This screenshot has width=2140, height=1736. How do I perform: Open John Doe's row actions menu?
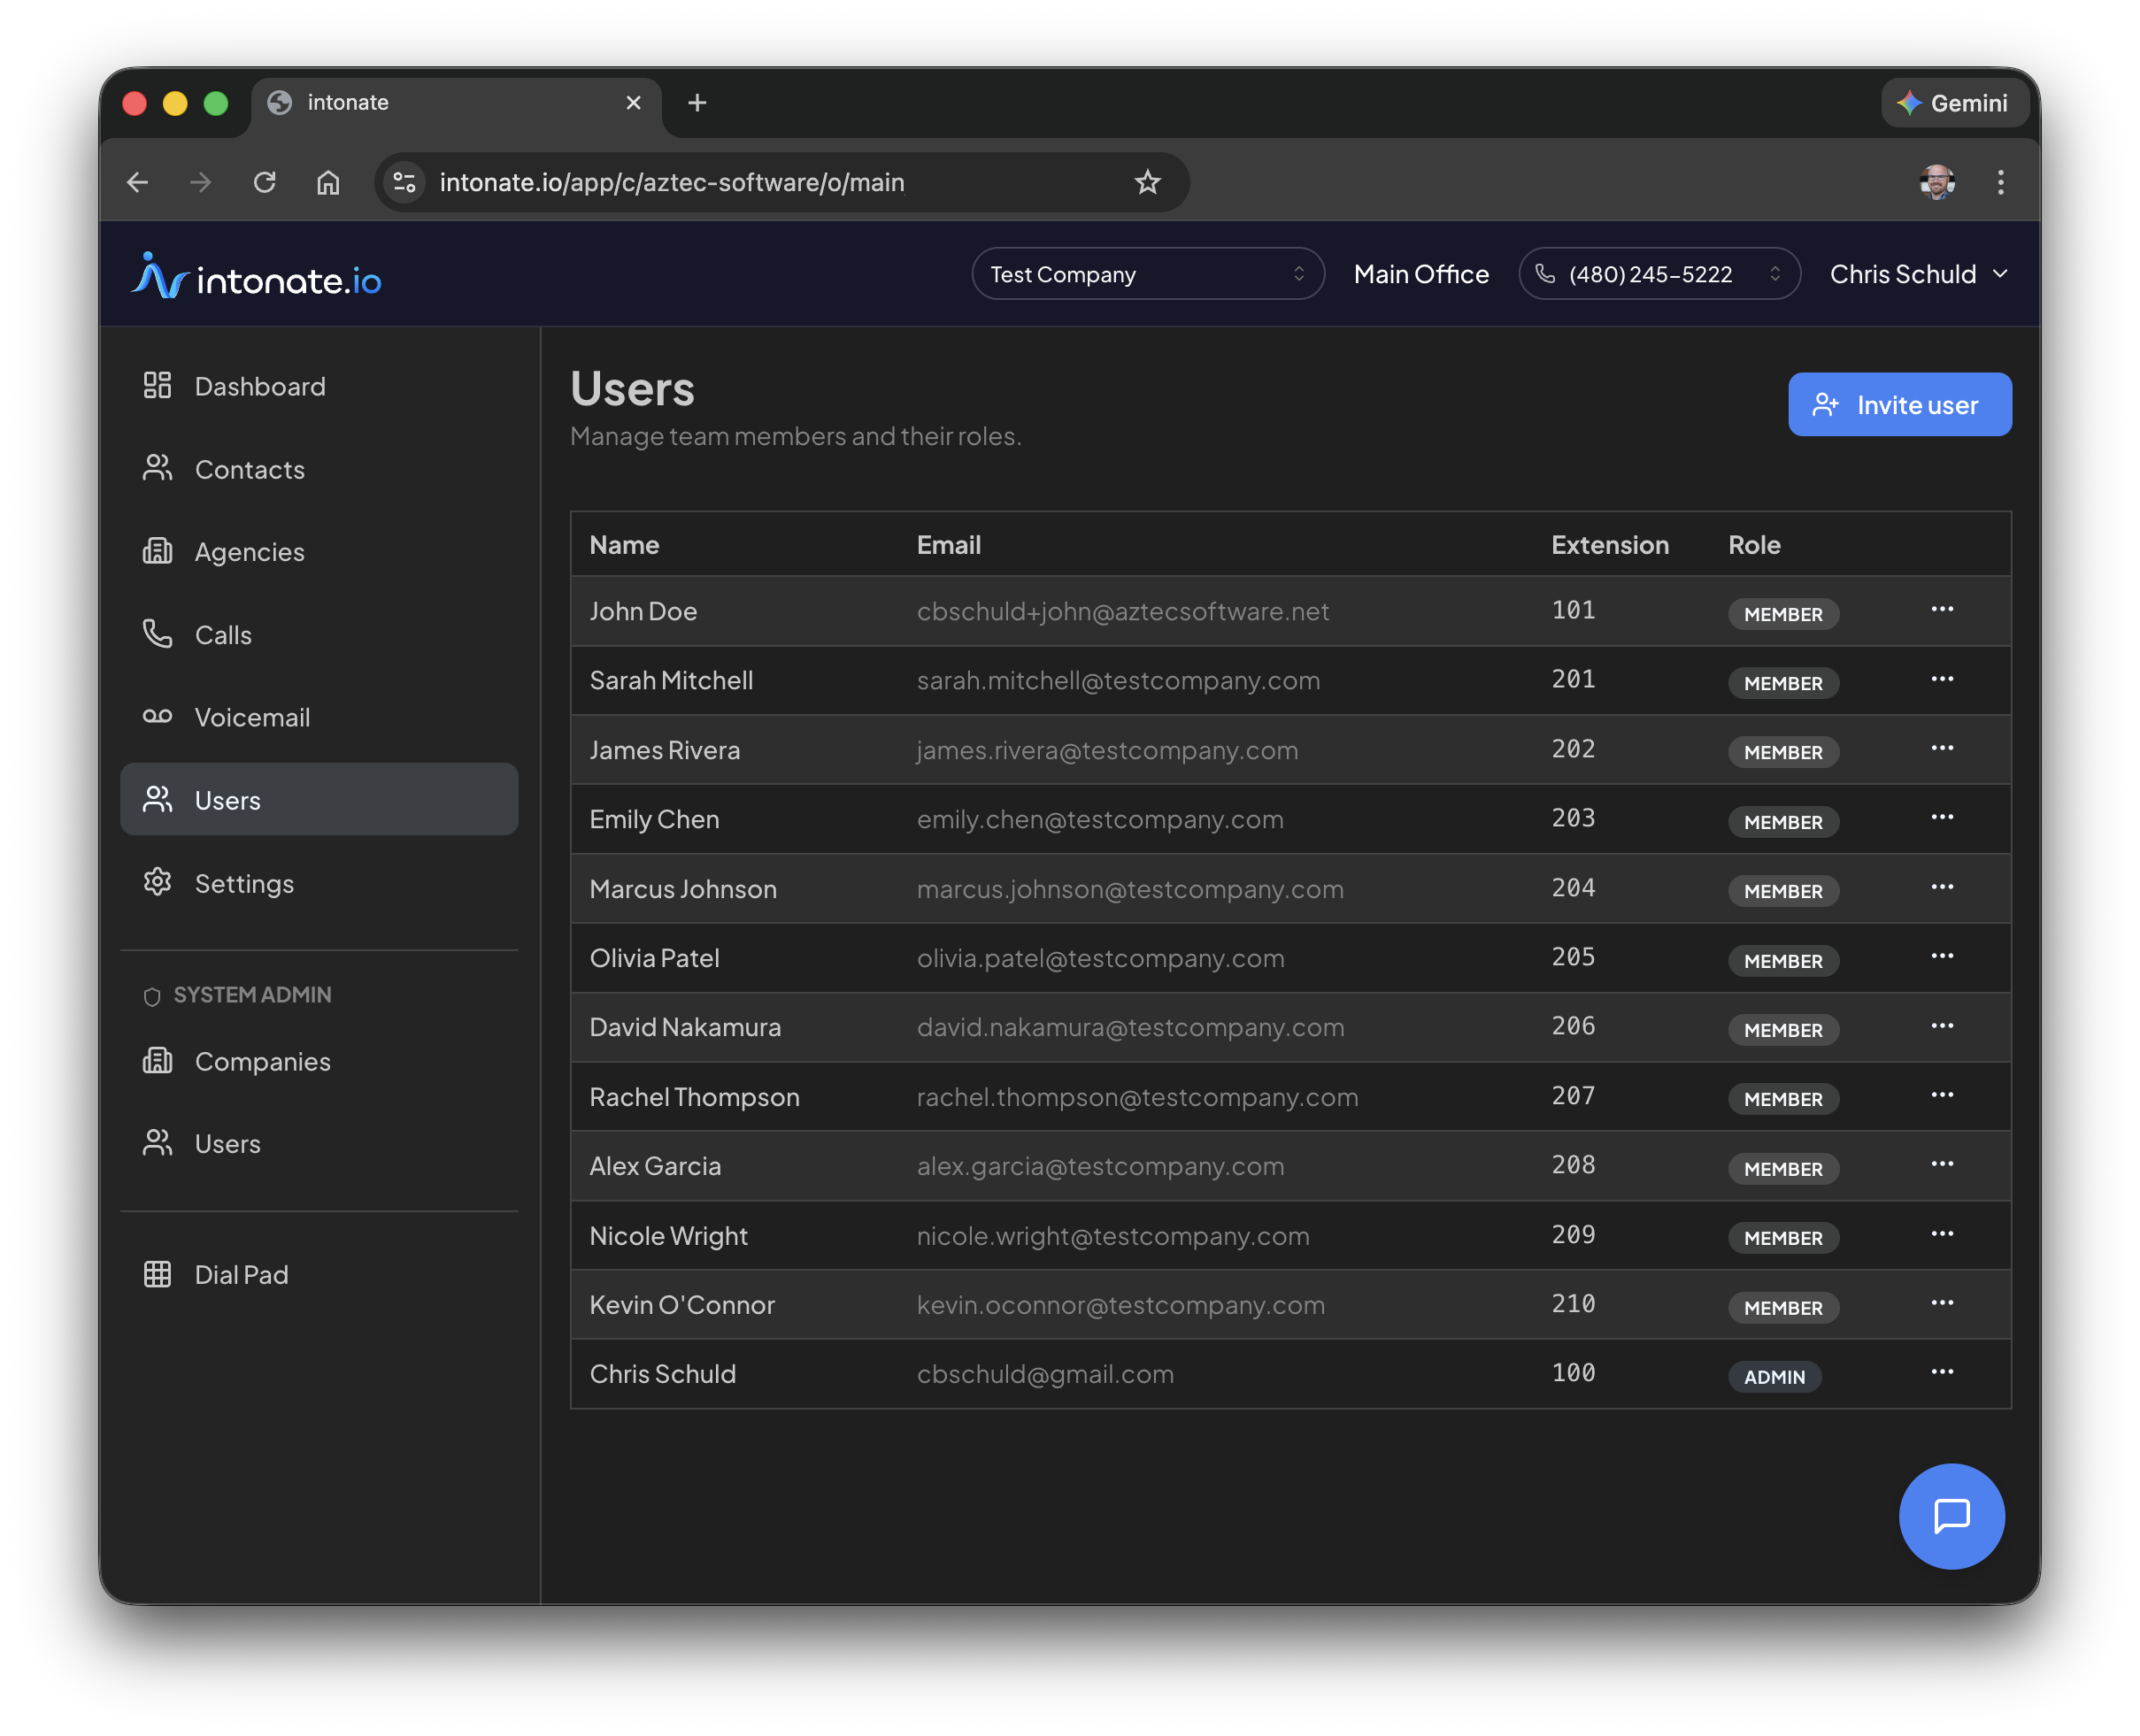pos(1943,609)
